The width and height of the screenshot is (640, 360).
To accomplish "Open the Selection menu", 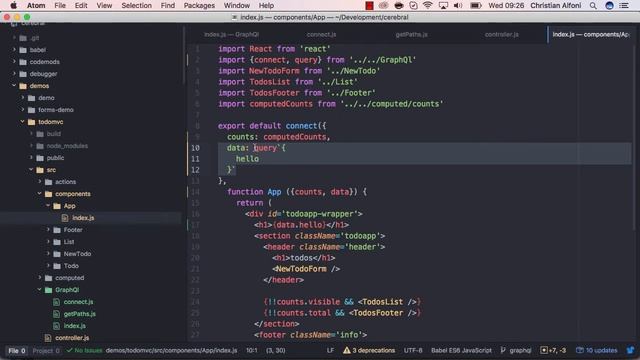I will tap(136, 5).
